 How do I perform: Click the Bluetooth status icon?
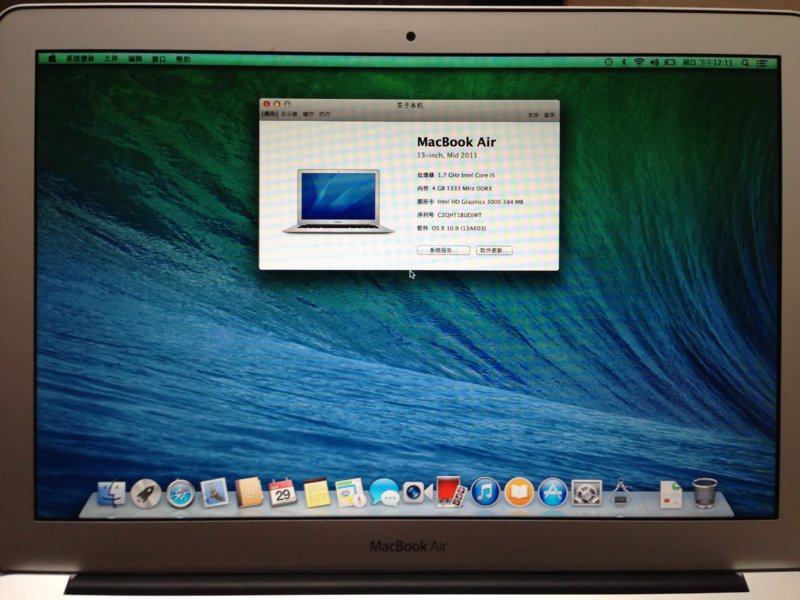click(623, 62)
